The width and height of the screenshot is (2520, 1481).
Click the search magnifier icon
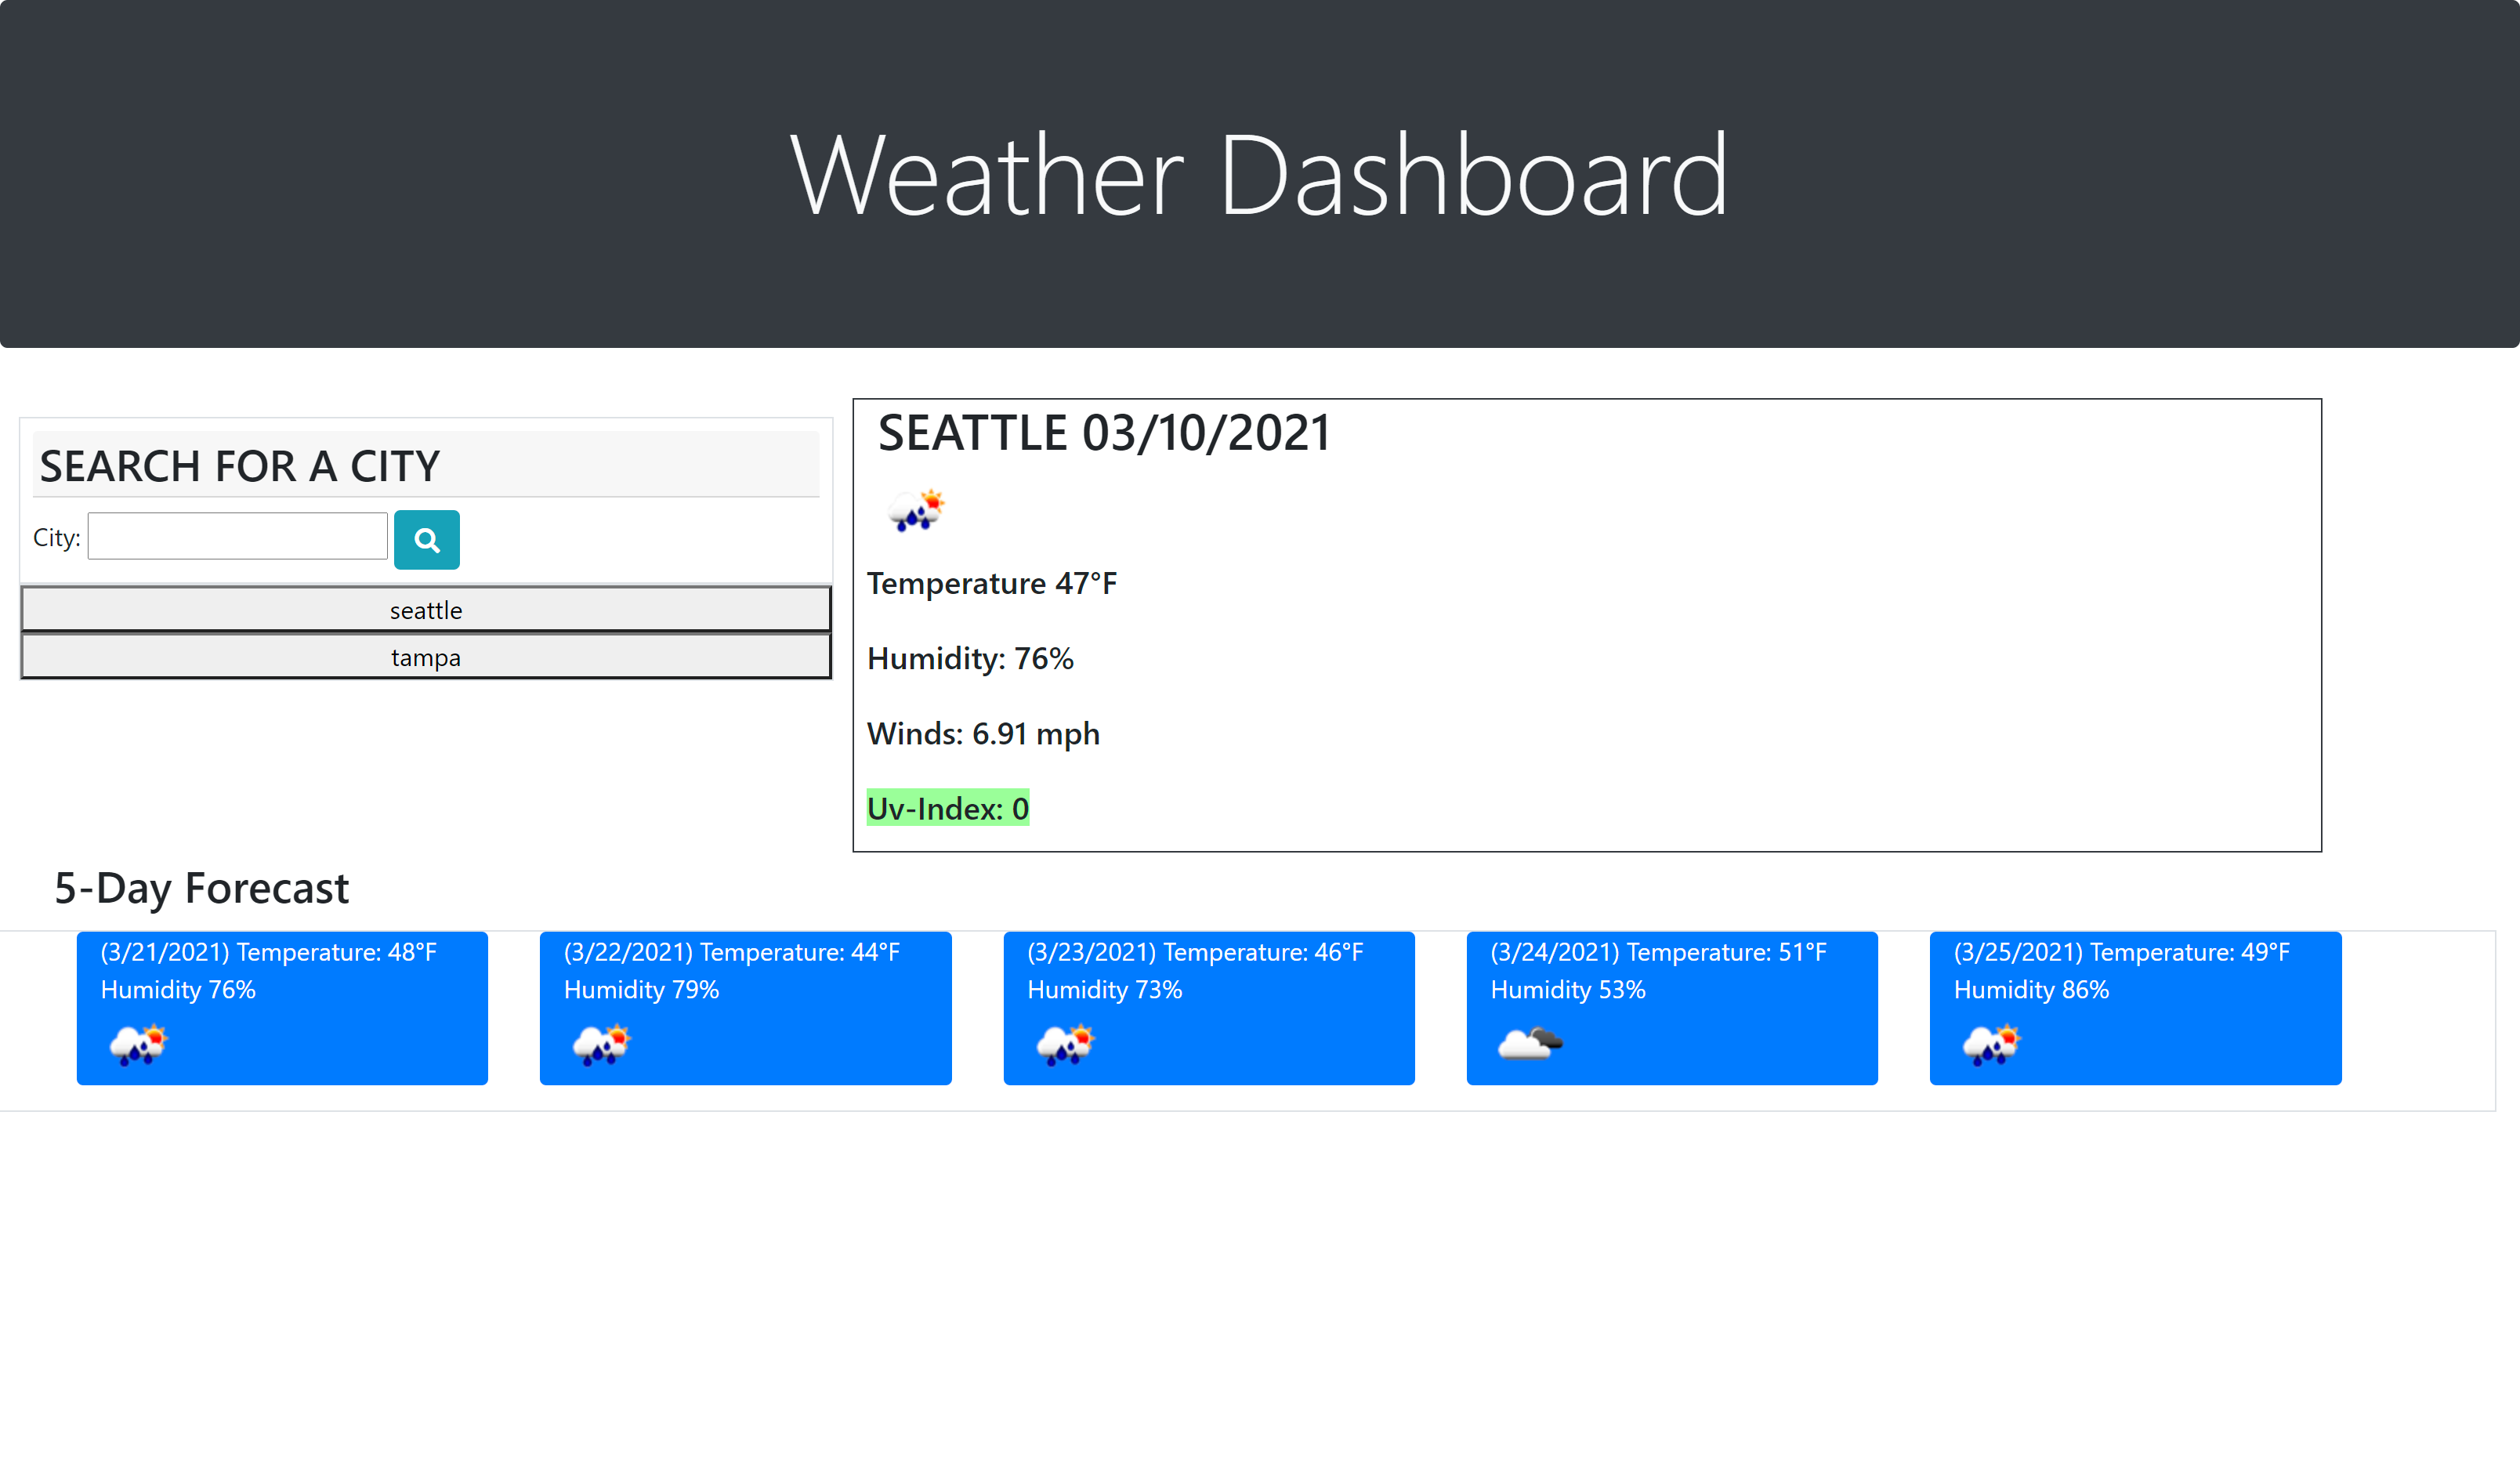coord(426,538)
